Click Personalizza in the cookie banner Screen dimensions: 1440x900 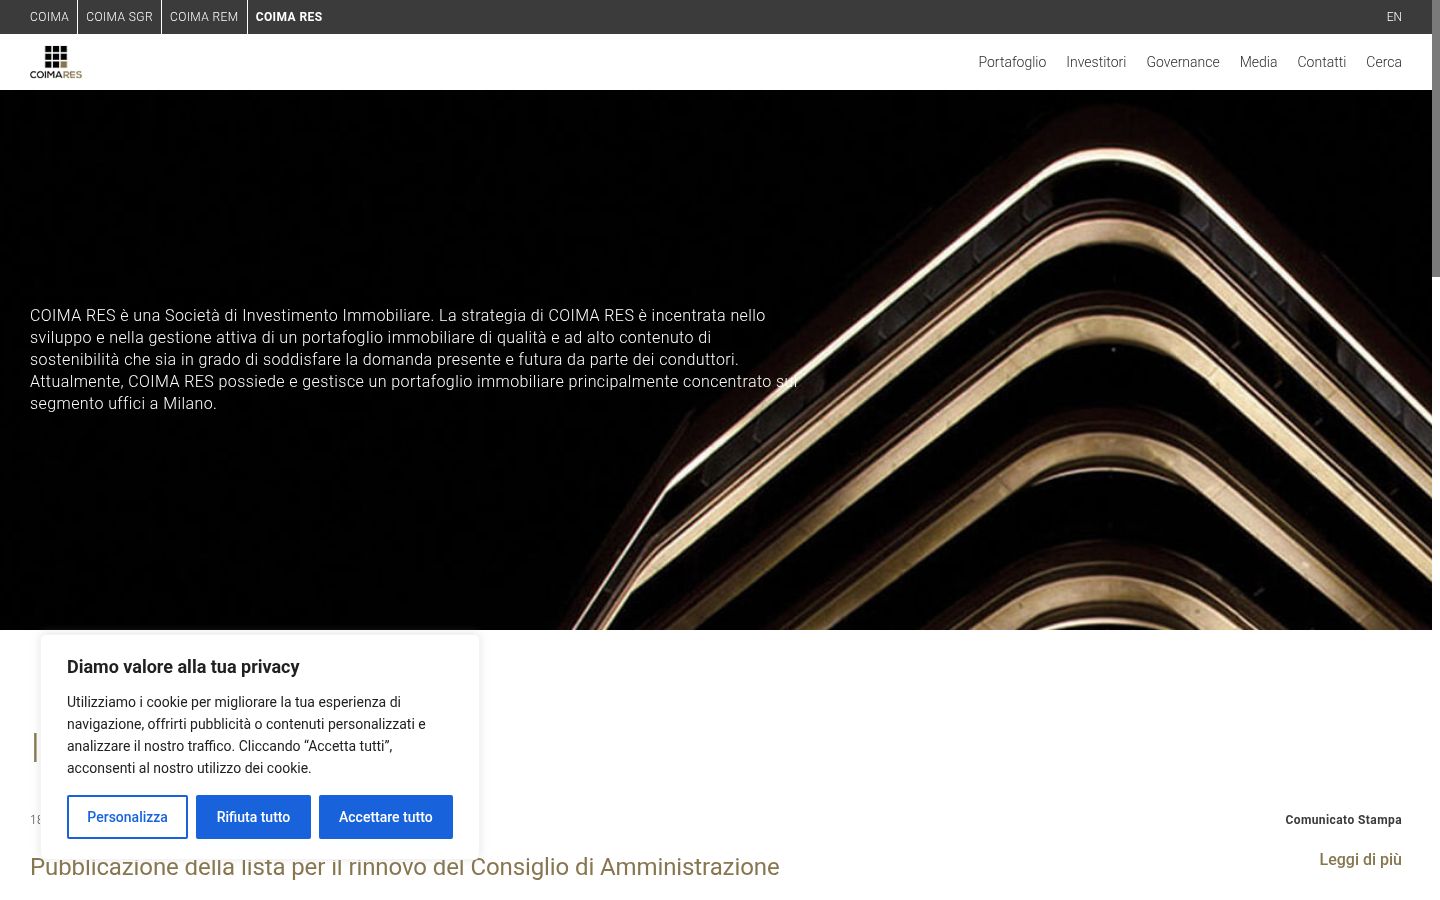[127, 817]
